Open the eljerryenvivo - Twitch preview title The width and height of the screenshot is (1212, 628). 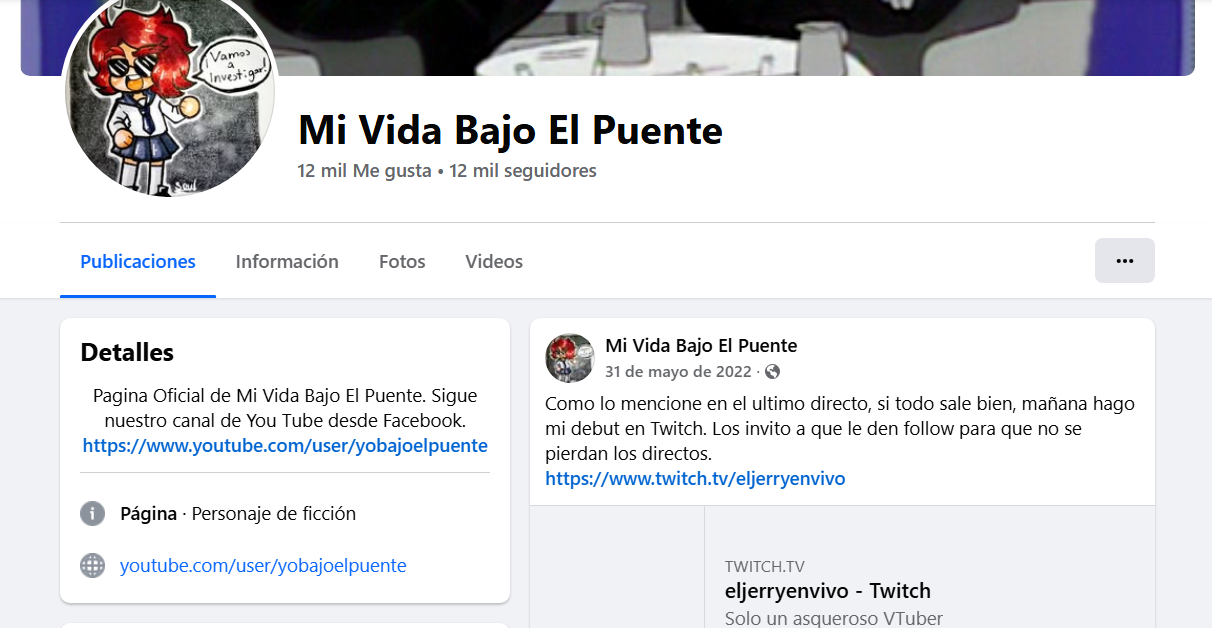(x=828, y=591)
